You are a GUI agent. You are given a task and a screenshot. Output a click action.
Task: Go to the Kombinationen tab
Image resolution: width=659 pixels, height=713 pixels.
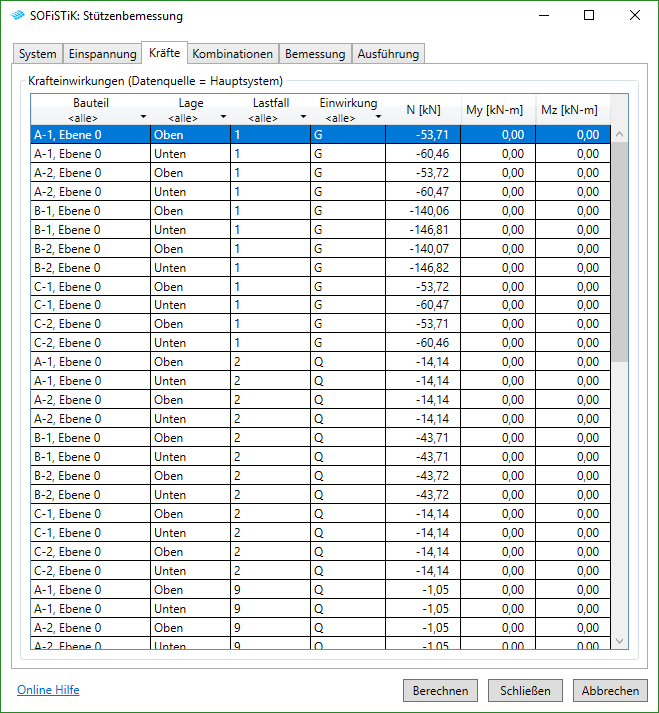[x=232, y=54]
